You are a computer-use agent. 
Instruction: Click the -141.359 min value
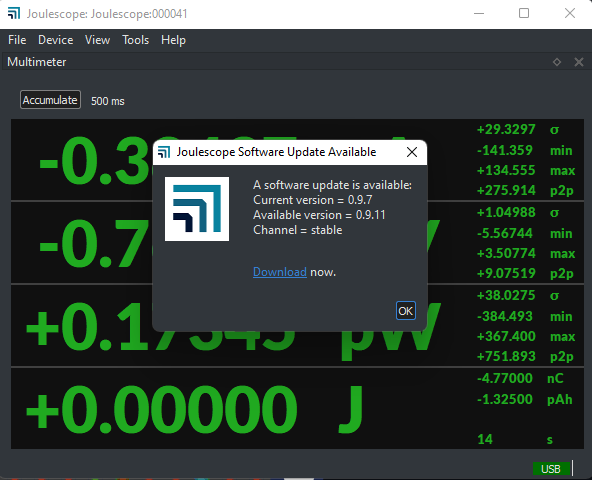point(505,150)
